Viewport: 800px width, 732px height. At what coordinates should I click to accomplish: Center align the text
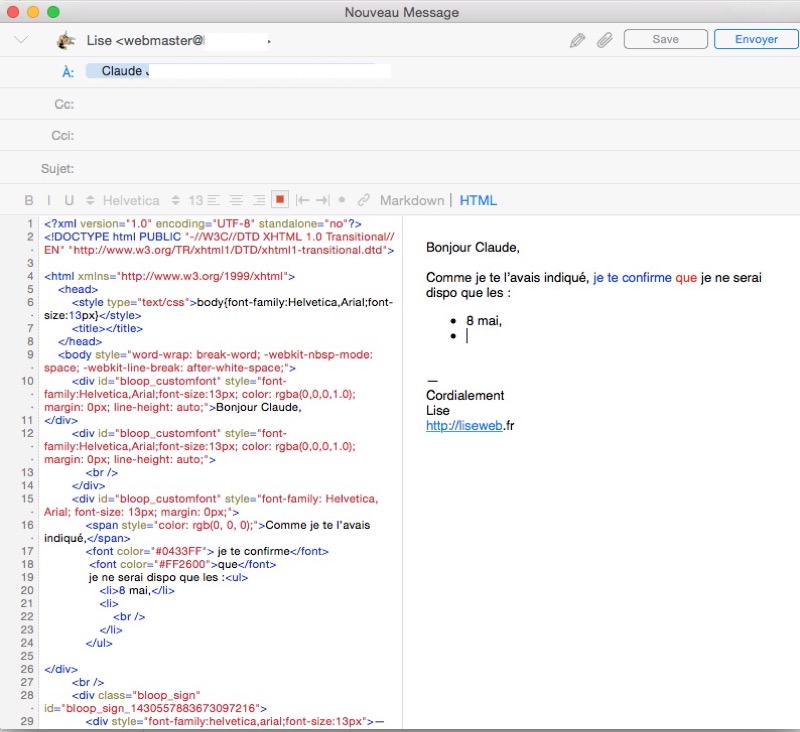[238, 200]
